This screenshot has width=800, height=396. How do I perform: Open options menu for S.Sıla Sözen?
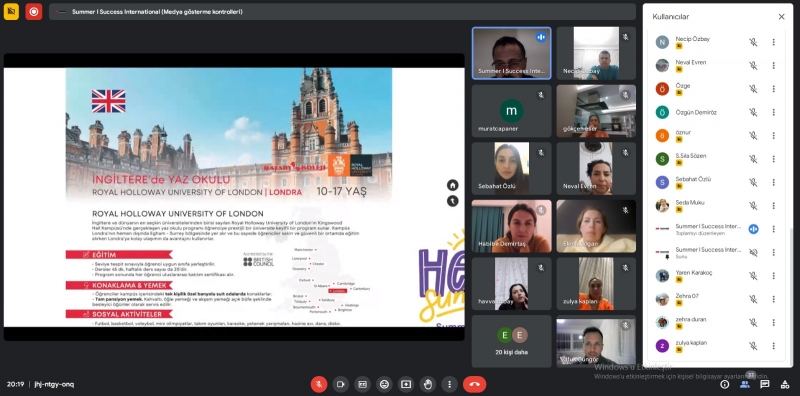click(x=773, y=159)
